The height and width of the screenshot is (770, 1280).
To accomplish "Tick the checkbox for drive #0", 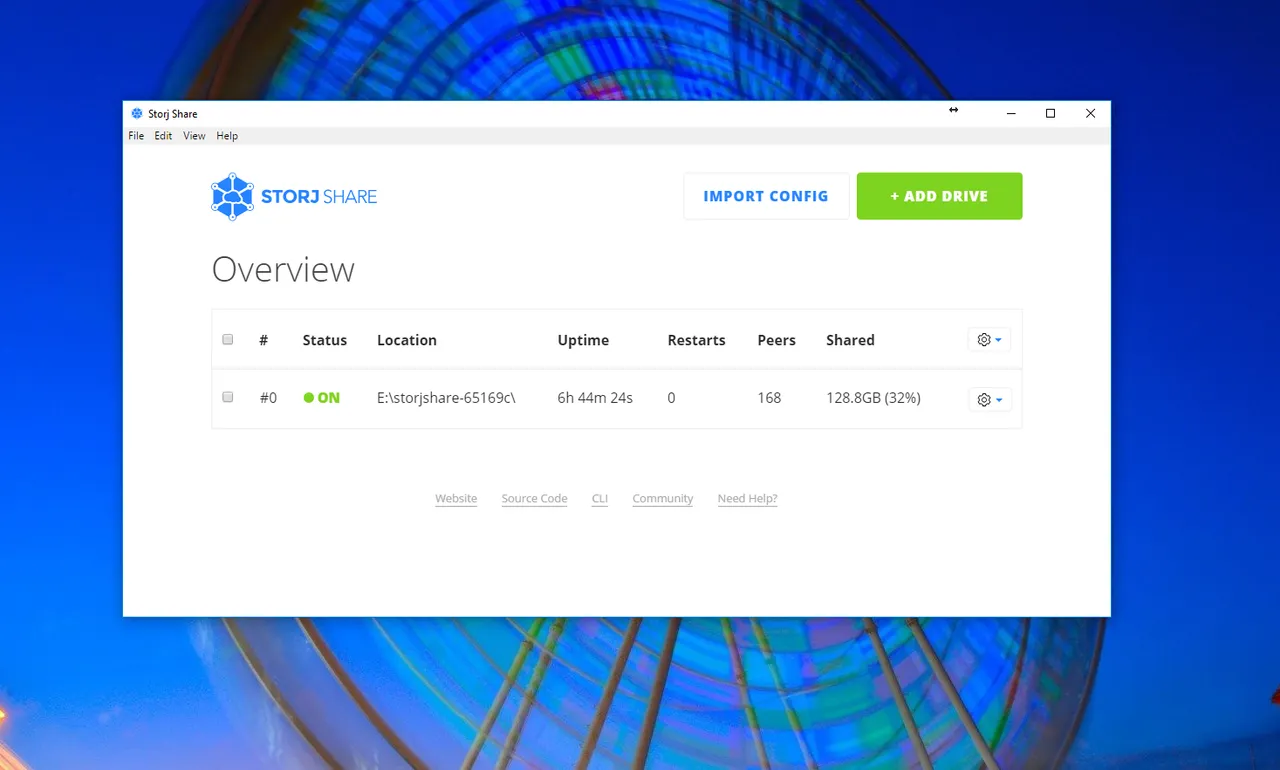I will click(228, 397).
